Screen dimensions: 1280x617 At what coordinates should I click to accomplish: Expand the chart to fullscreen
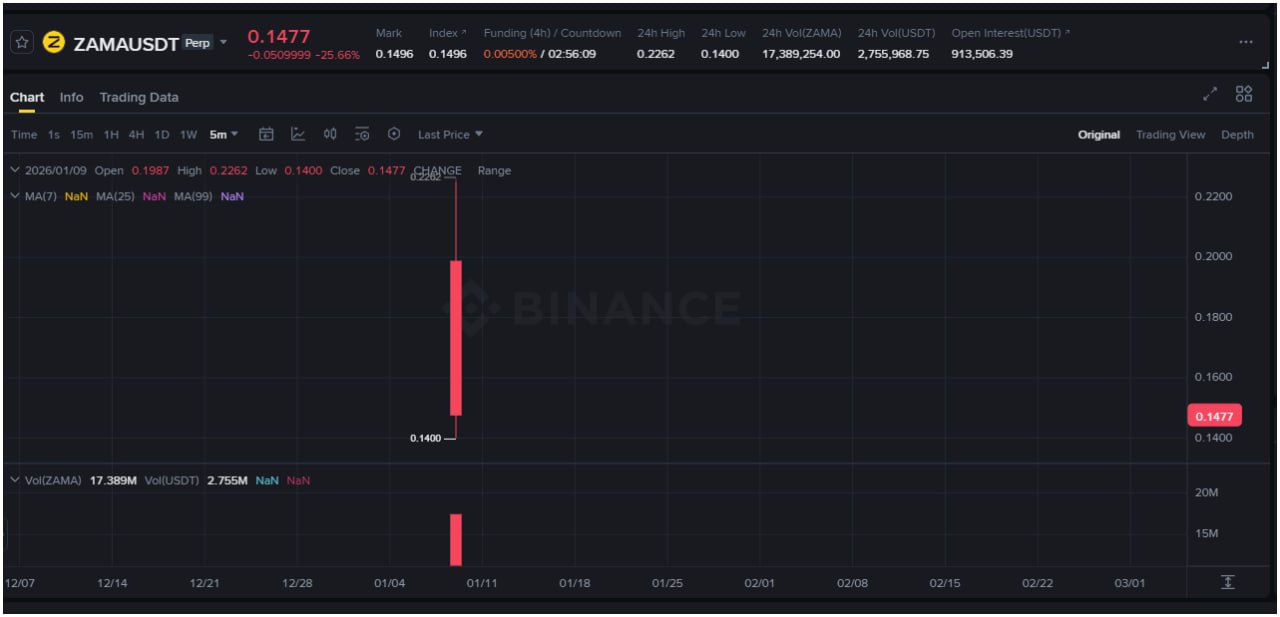pyautogui.click(x=1210, y=95)
